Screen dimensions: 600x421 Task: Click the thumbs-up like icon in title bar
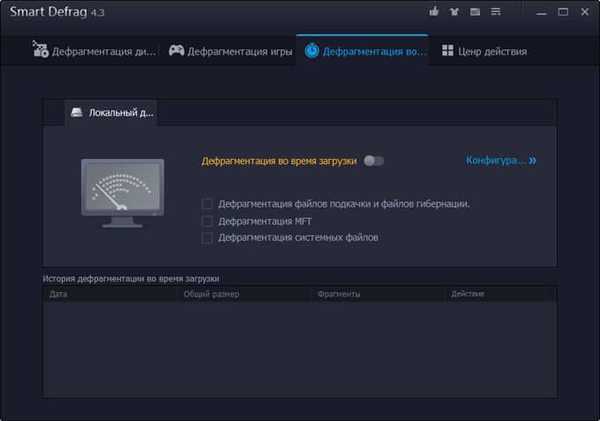[x=434, y=13]
